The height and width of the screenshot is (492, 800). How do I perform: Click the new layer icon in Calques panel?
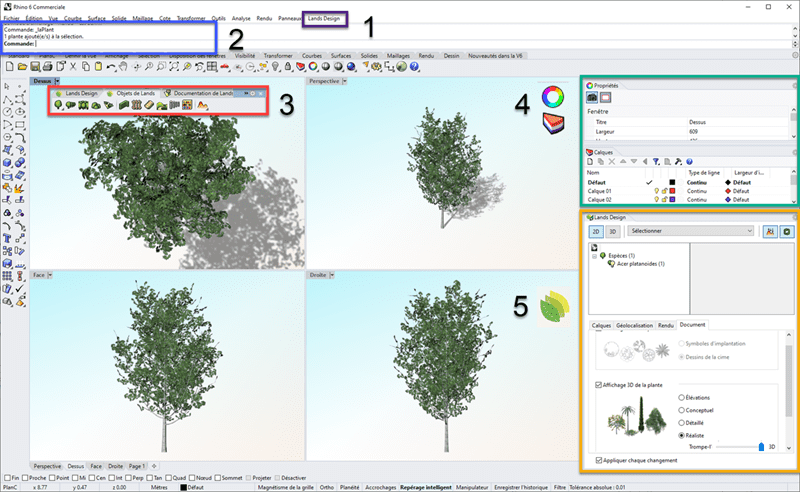592,161
